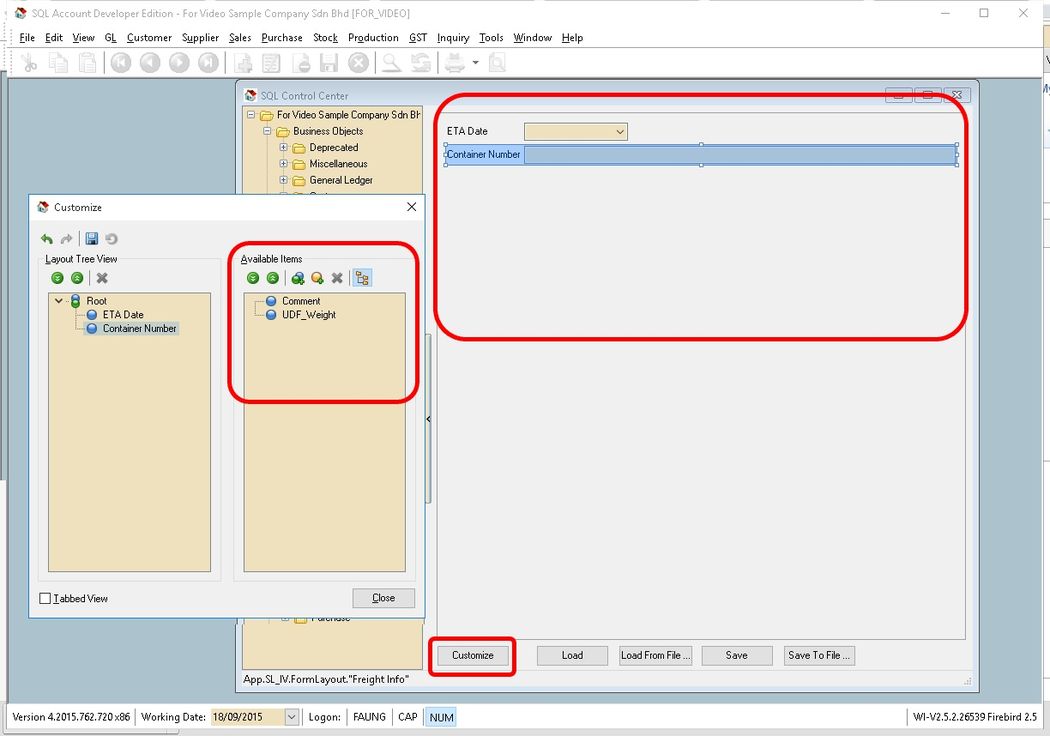Collapse the Root node in Layout Tree View
The height and width of the screenshot is (736, 1050).
[60, 301]
